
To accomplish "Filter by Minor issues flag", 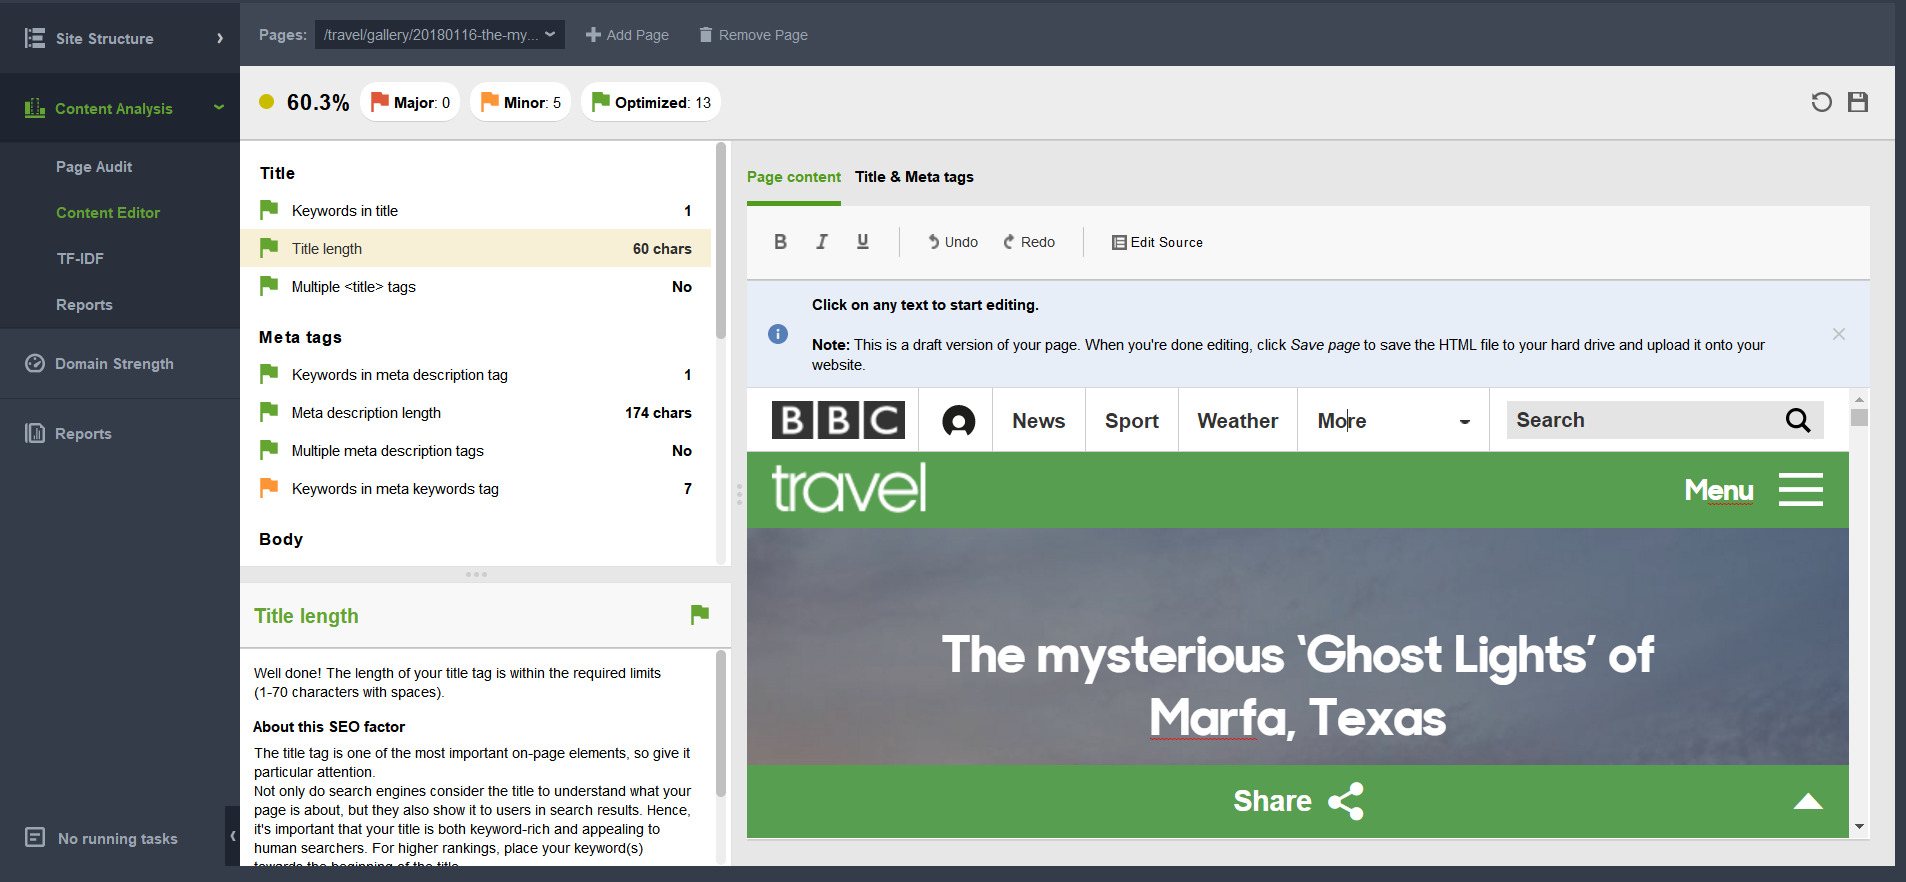I will [520, 102].
